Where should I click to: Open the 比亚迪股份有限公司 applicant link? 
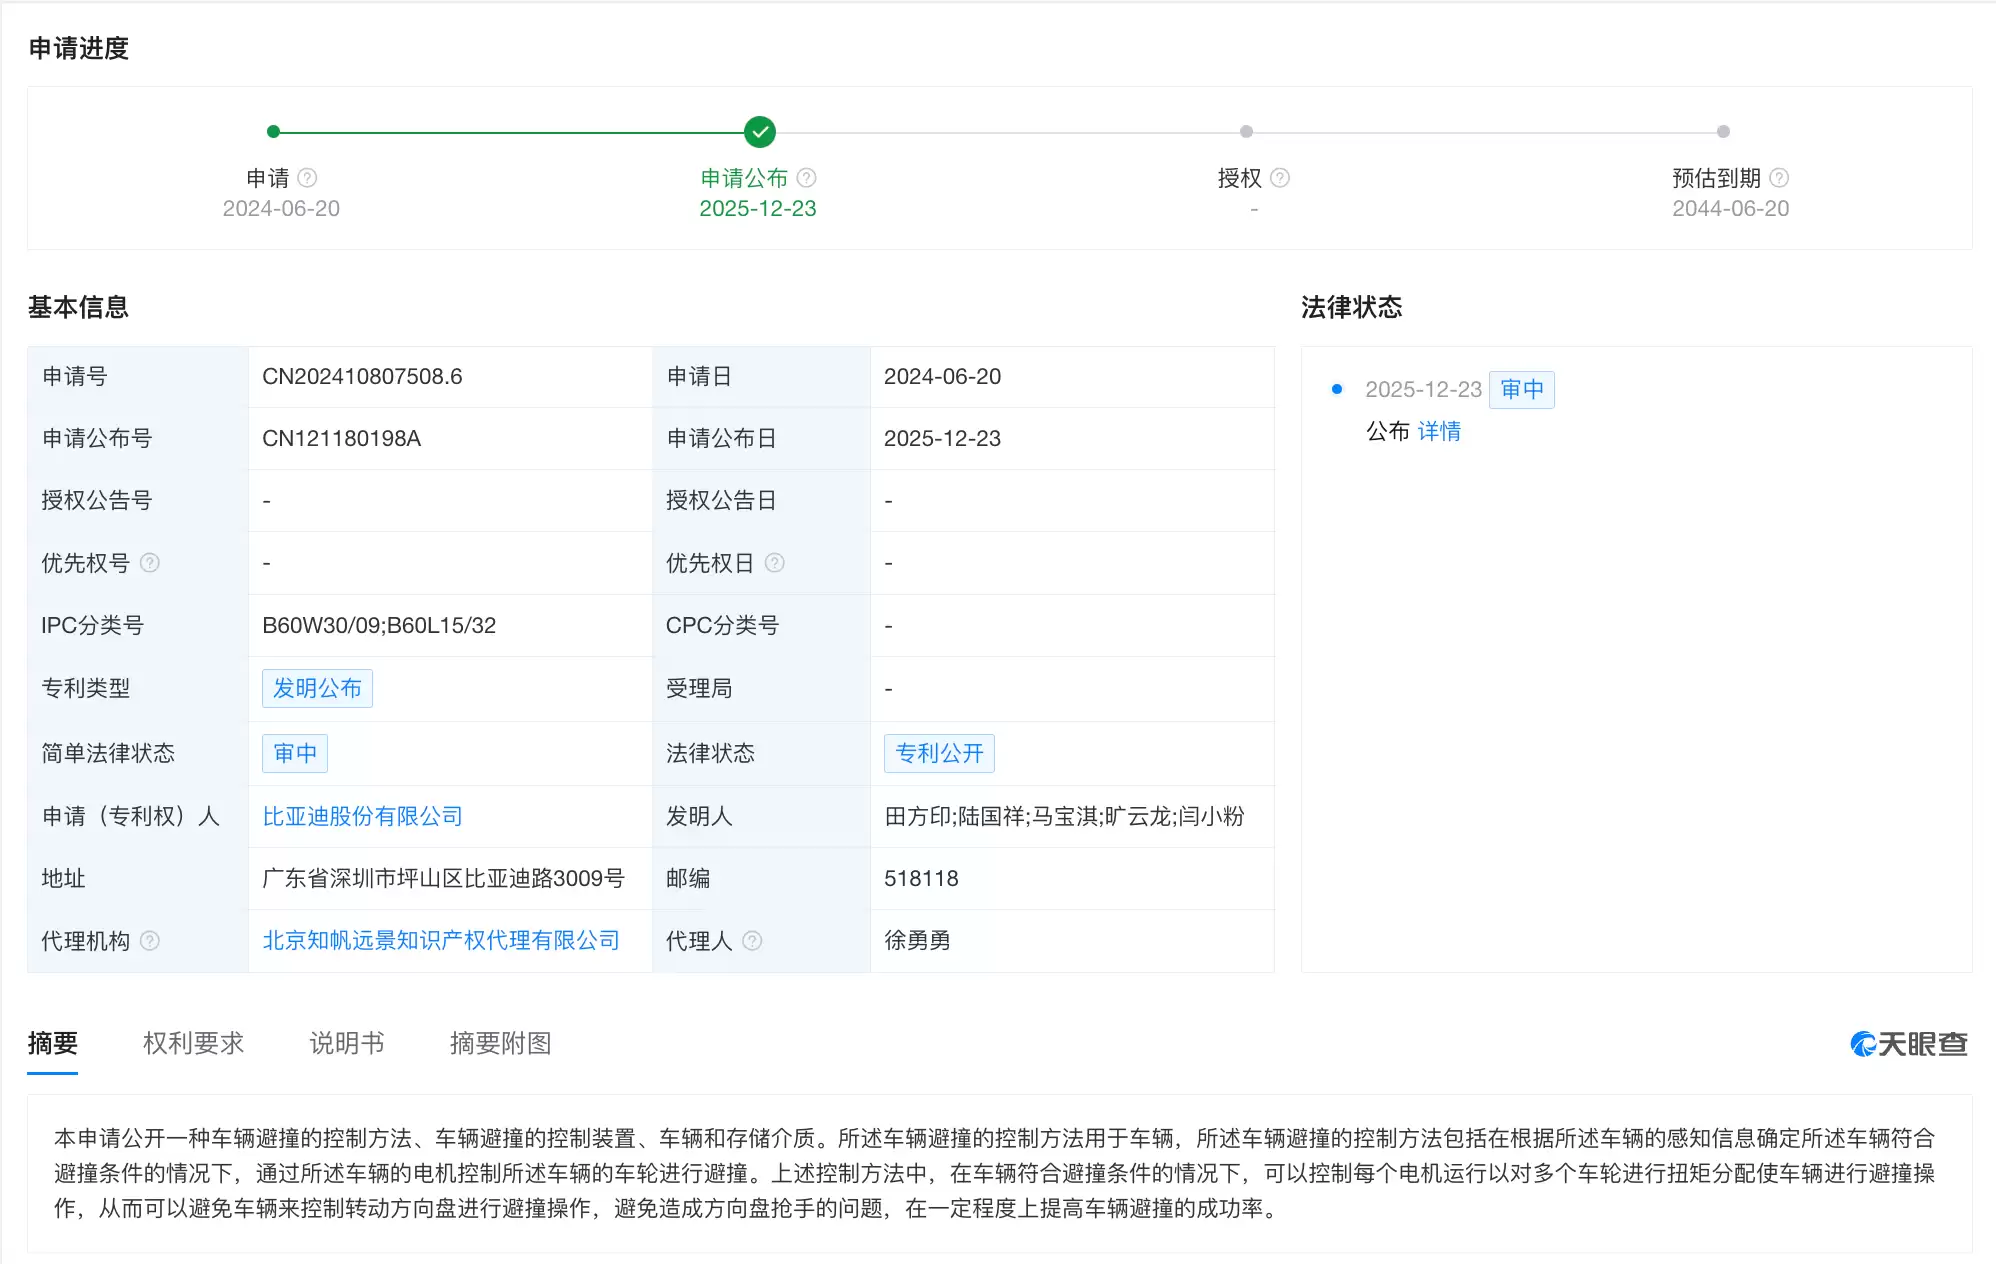361,816
